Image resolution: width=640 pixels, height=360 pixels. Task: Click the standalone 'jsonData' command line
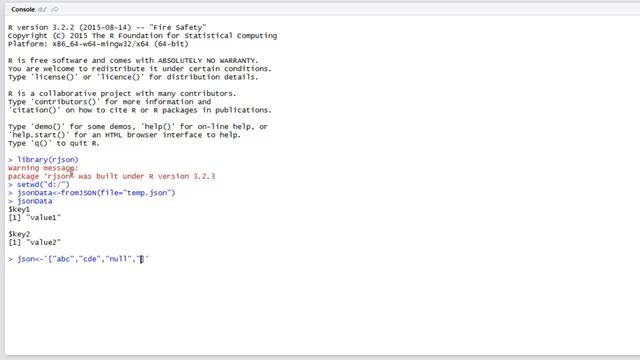click(30, 201)
